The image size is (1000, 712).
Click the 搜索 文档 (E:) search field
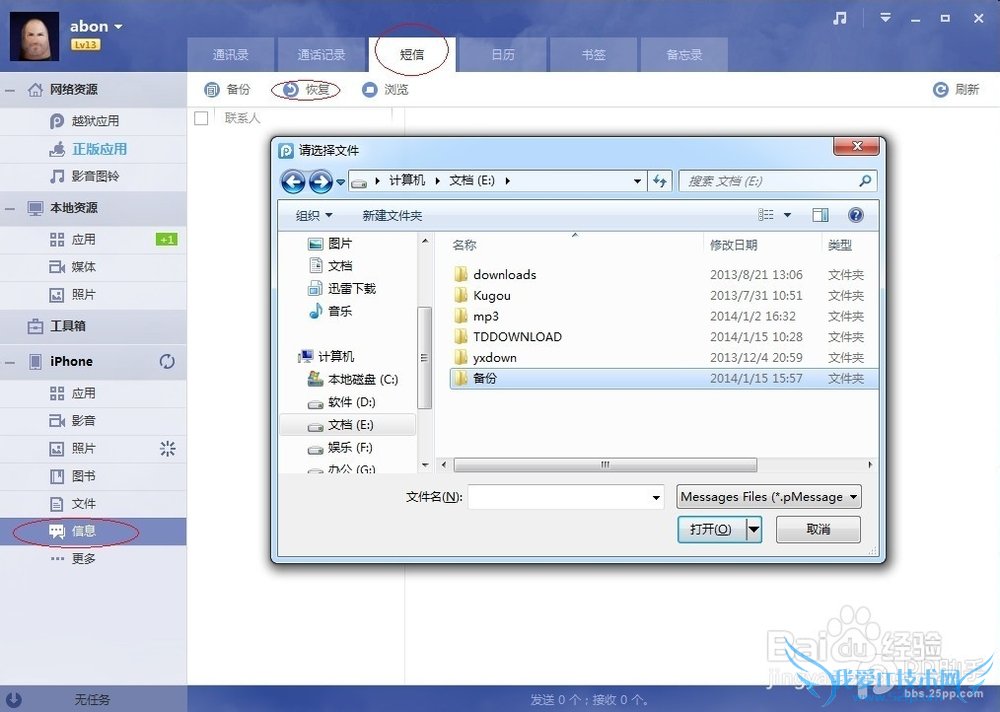coord(777,181)
